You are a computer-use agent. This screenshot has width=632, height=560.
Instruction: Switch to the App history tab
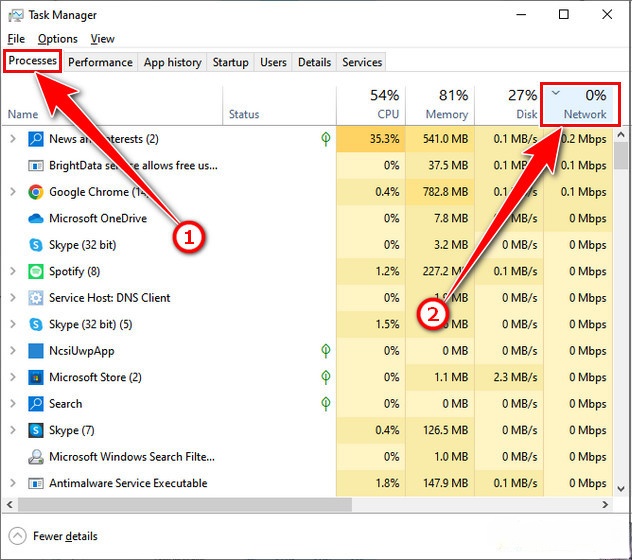[173, 62]
